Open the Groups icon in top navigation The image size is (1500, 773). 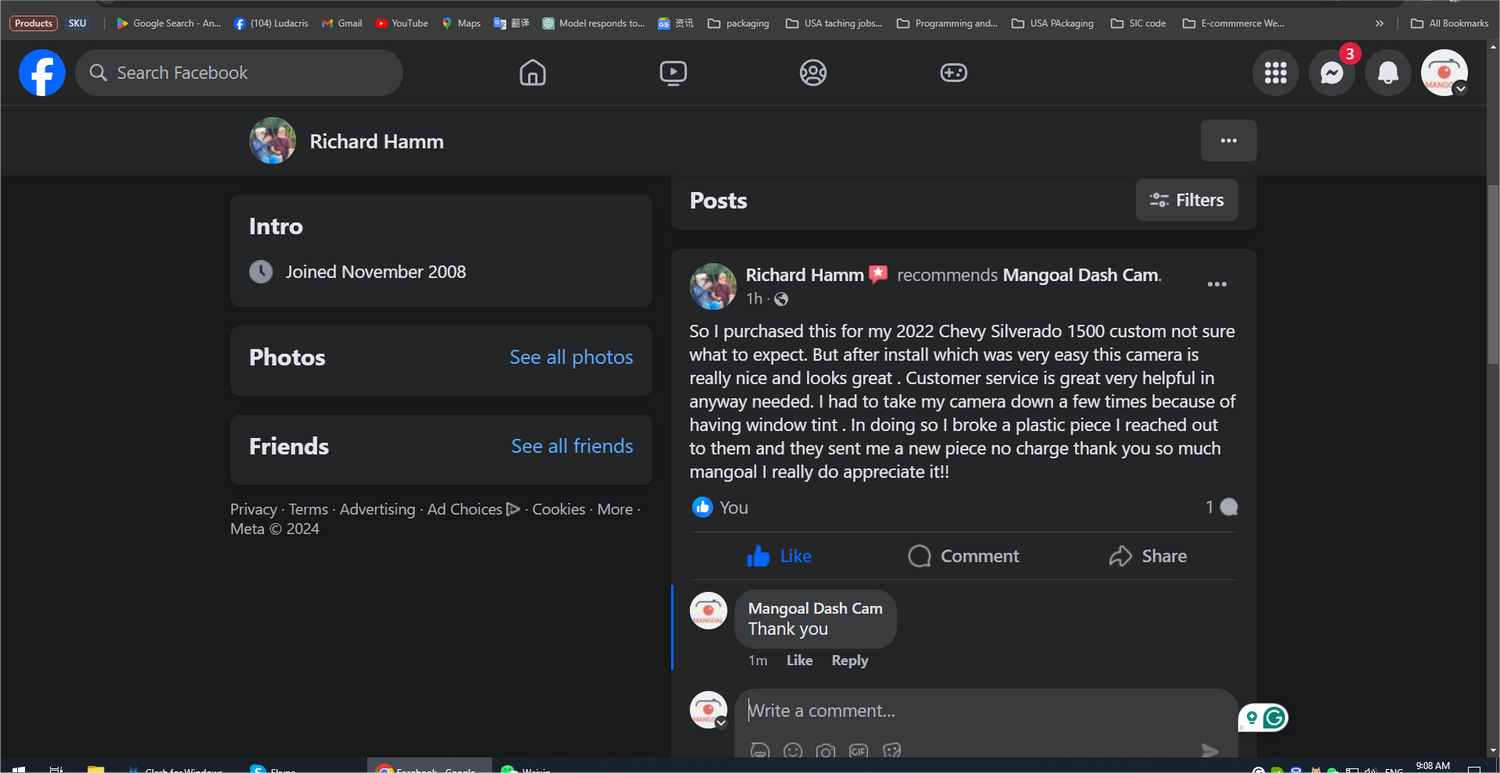(813, 73)
